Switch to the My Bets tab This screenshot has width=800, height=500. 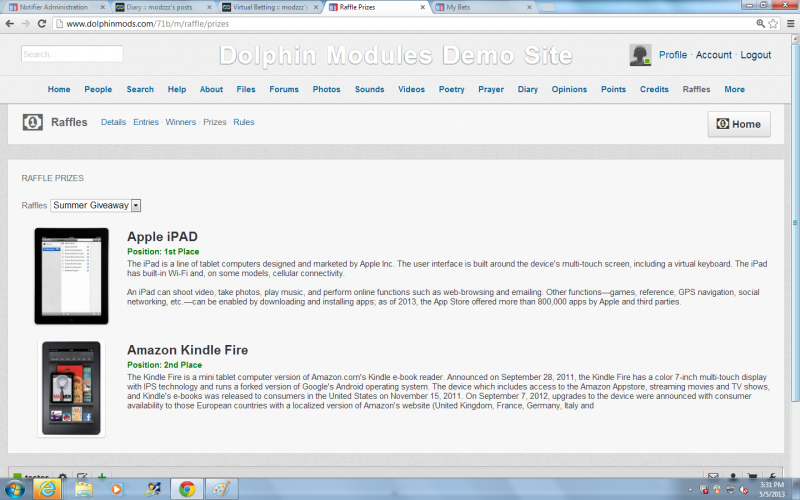483,7
